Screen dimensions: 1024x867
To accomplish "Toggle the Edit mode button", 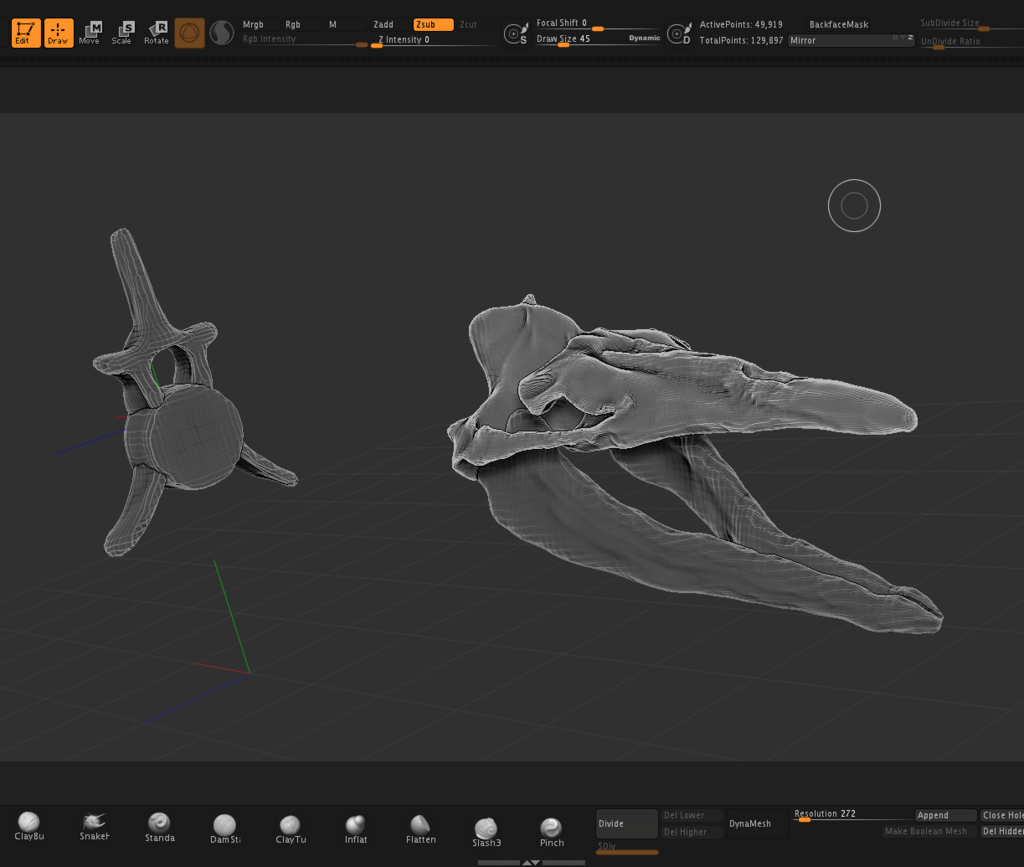I will tap(25, 33).
